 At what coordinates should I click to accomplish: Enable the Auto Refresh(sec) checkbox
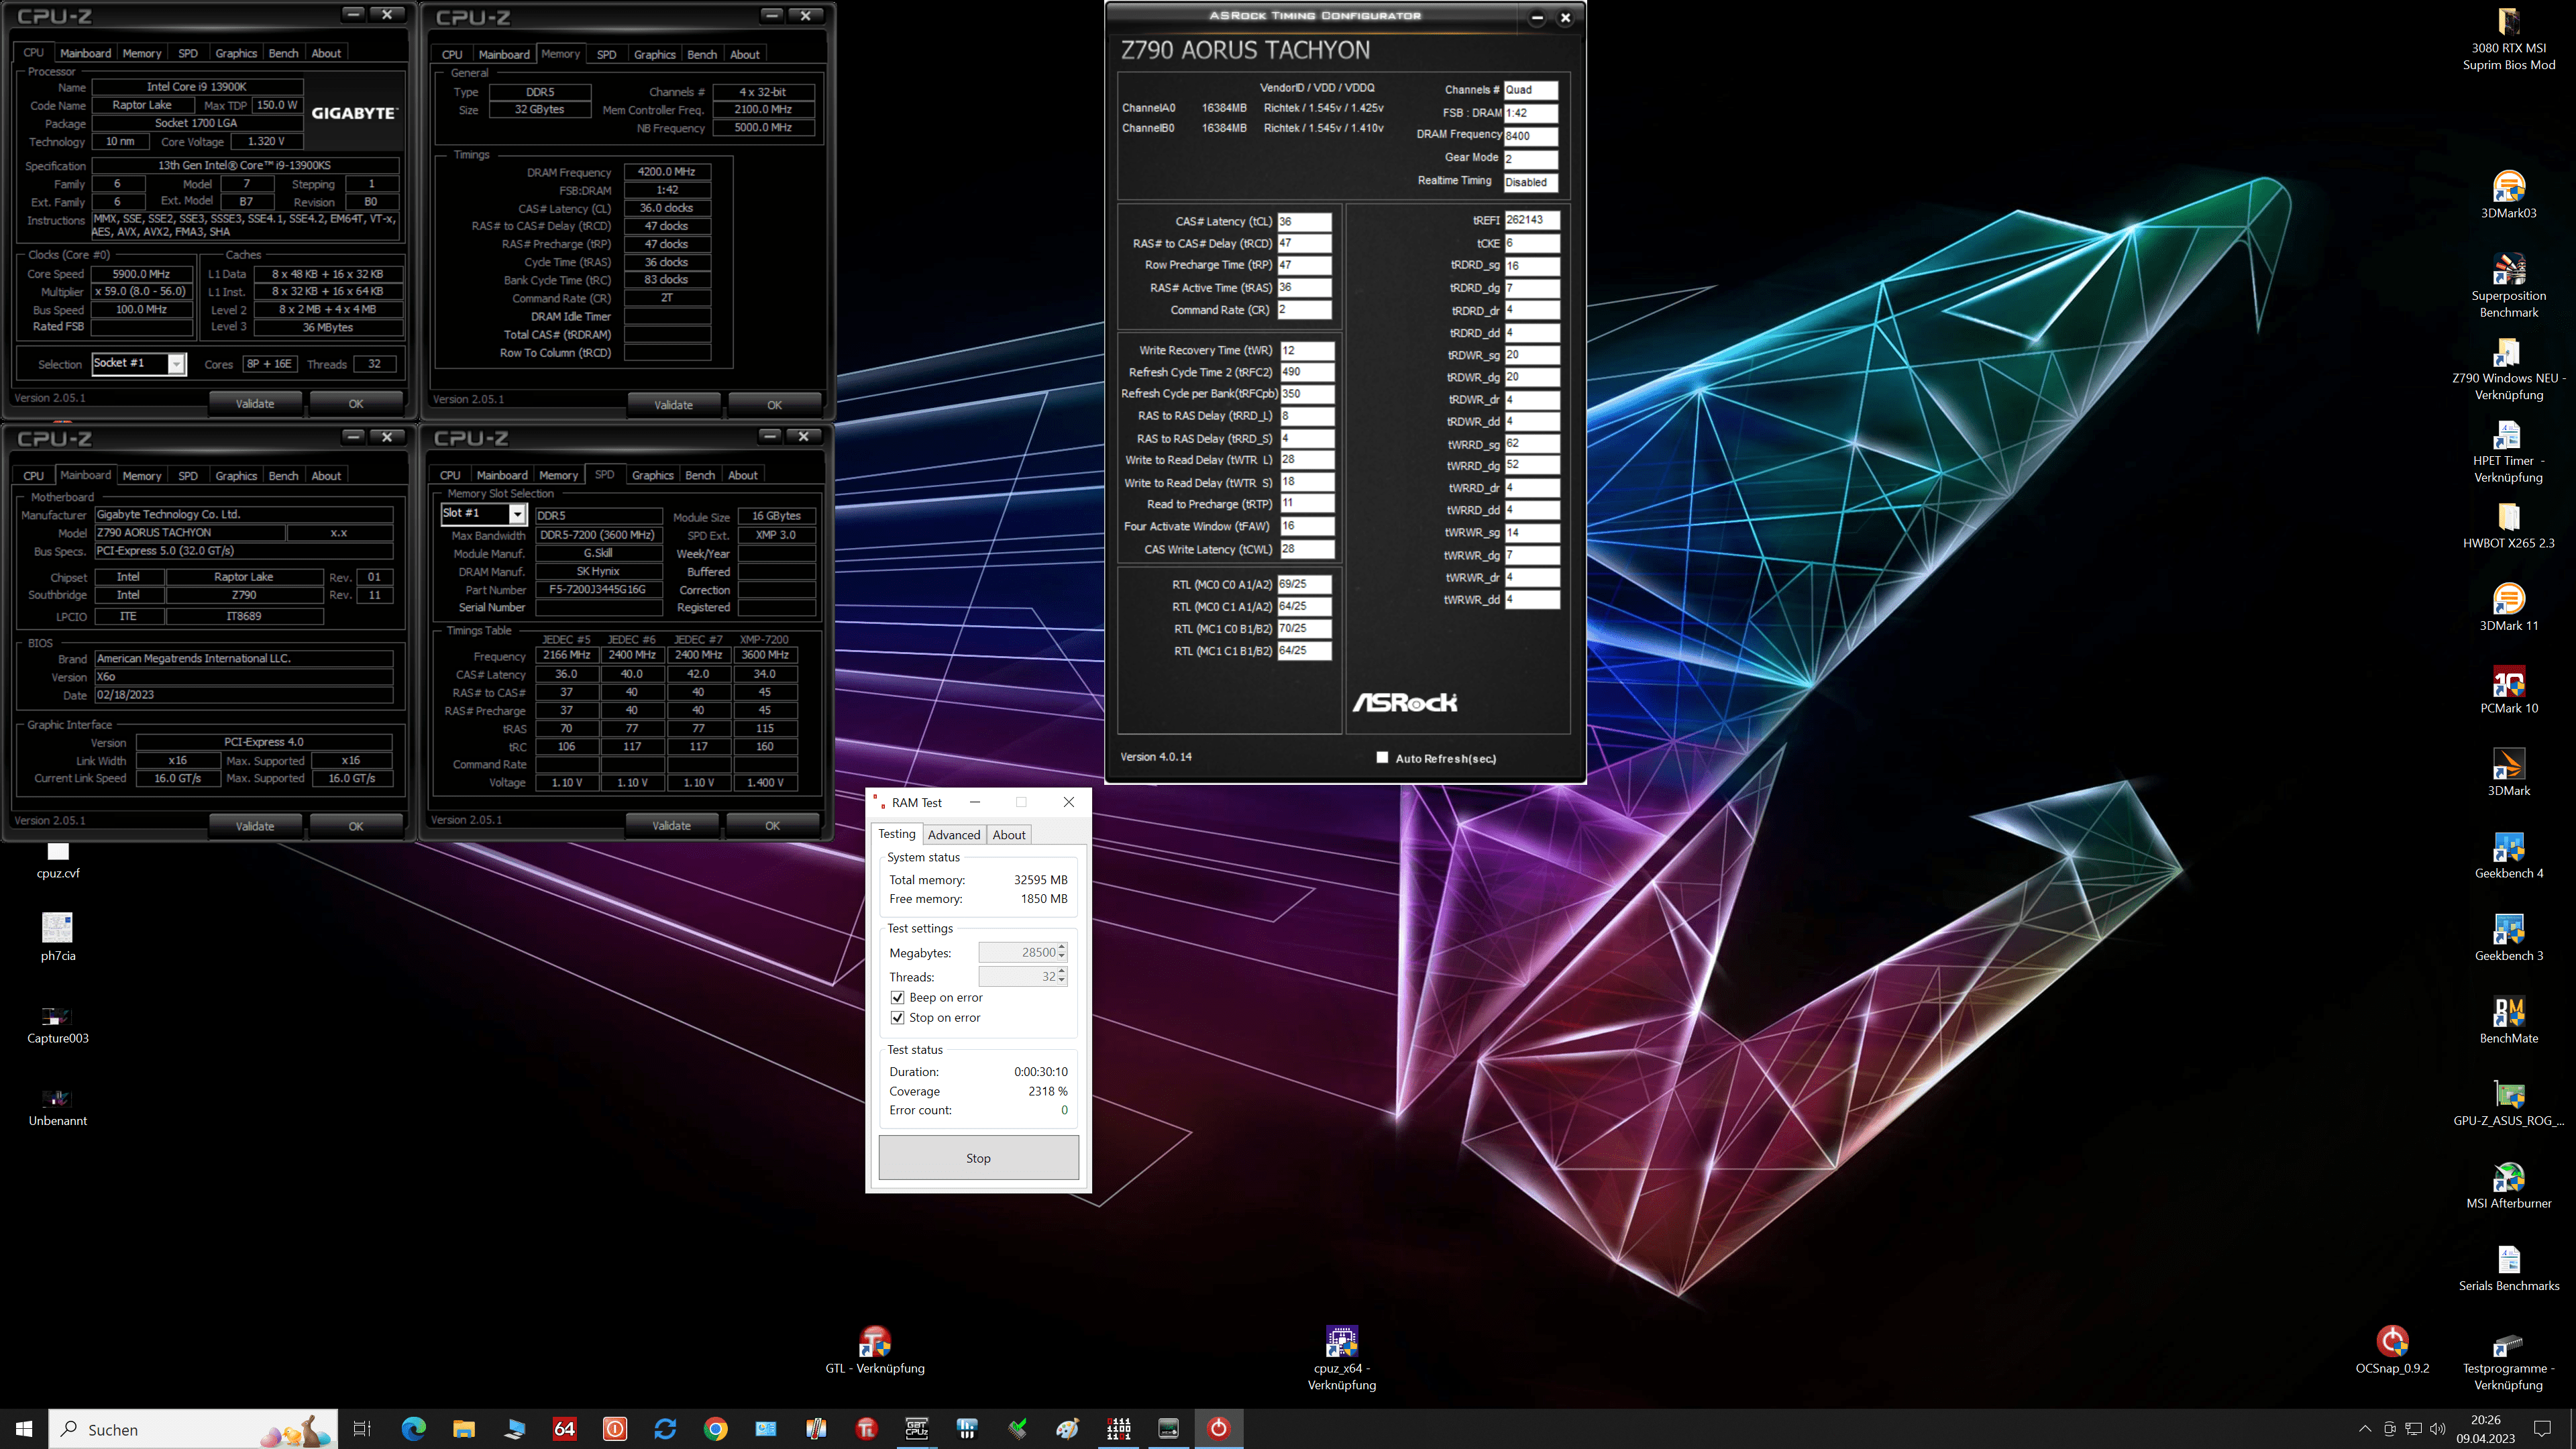tap(1381, 758)
